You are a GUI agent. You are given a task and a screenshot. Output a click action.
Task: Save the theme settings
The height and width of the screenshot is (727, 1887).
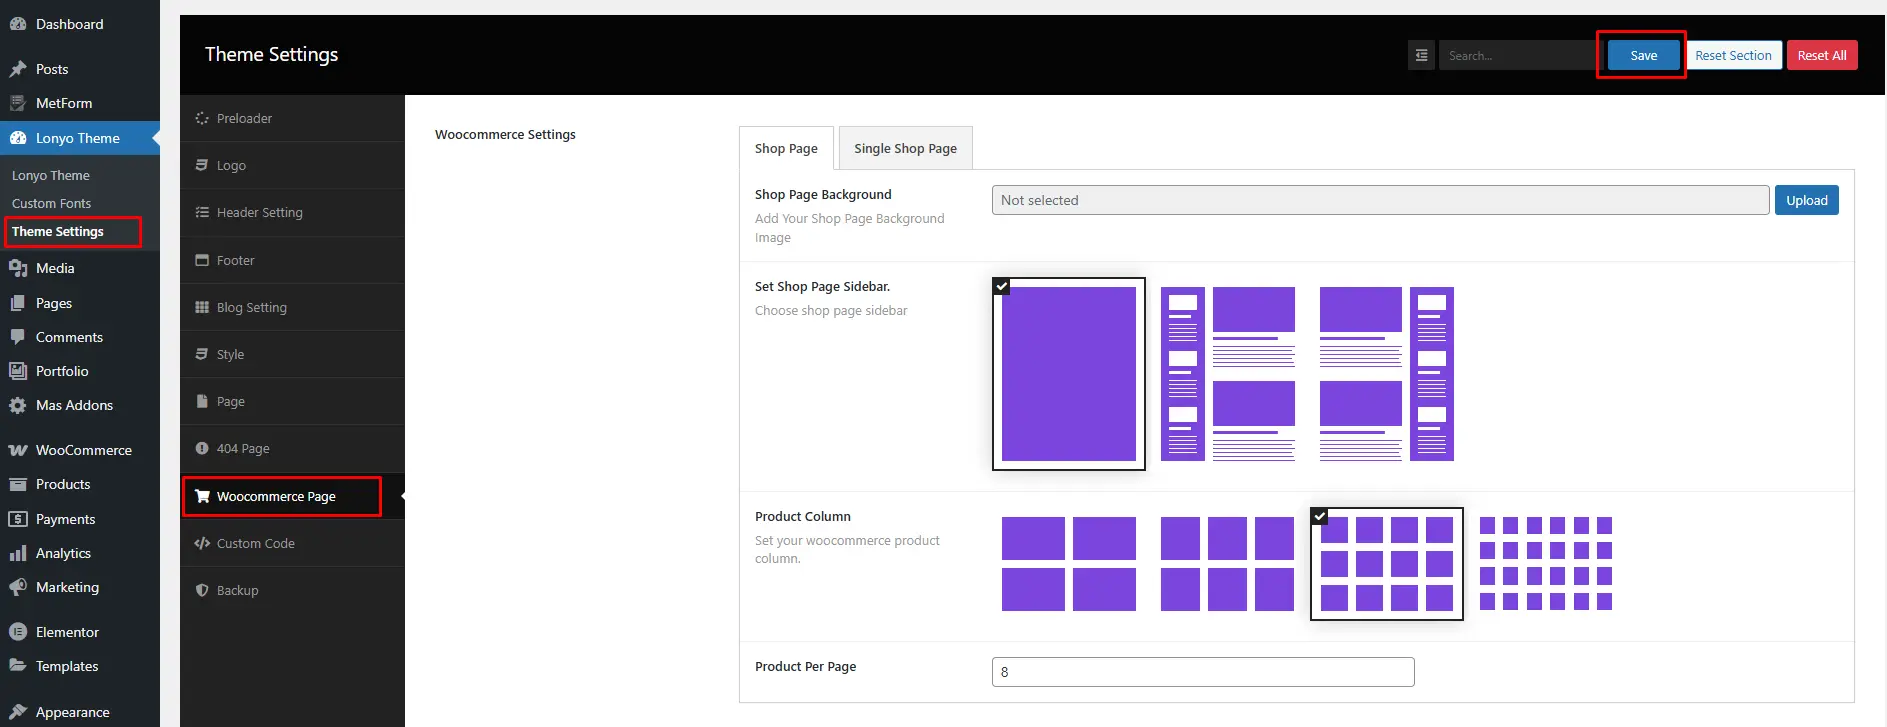click(x=1643, y=55)
